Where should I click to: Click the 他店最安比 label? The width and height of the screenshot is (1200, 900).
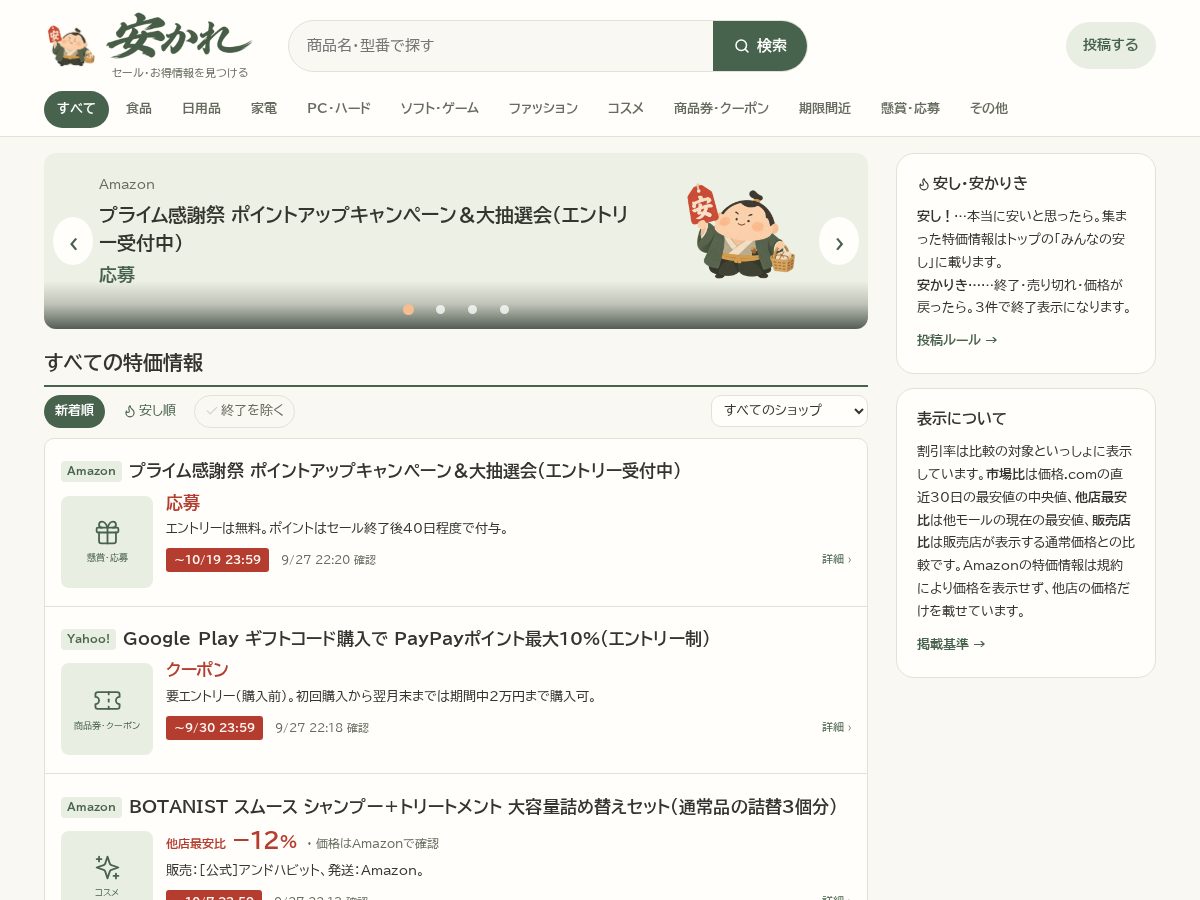pyautogui.click(x=196, y=844)
